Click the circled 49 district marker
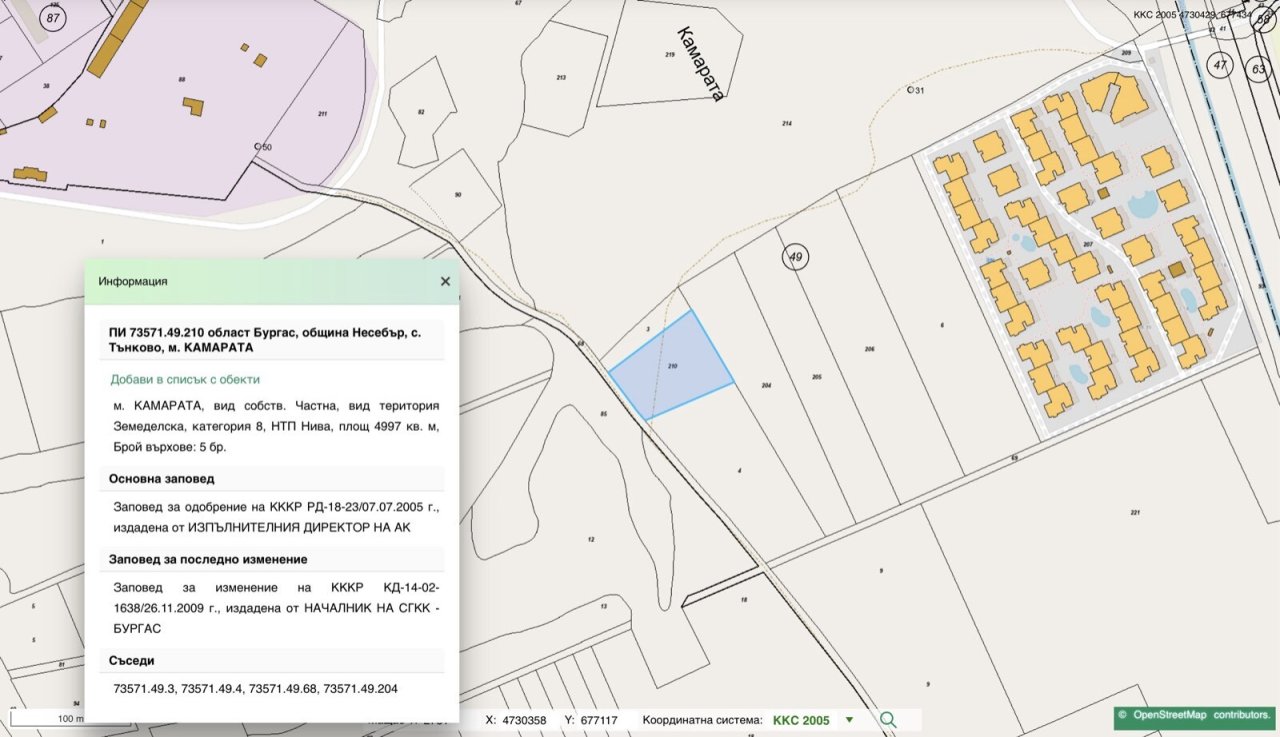This screenshot has width=1280, height=737. pos(795,257)
